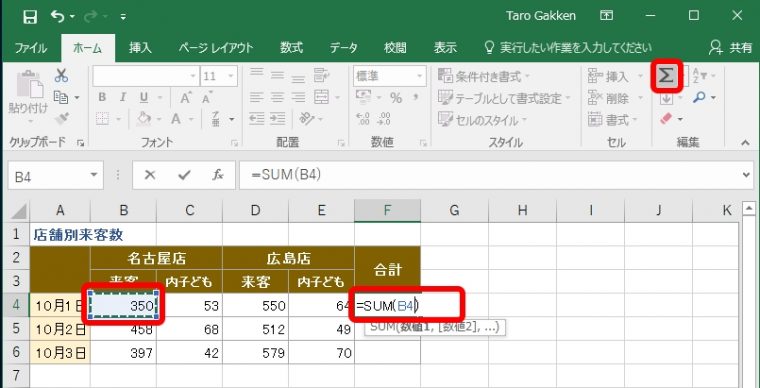The width and height of the screenshot is (760, 388).
Task: Open the font size dropdown
Action: point(231,77)
